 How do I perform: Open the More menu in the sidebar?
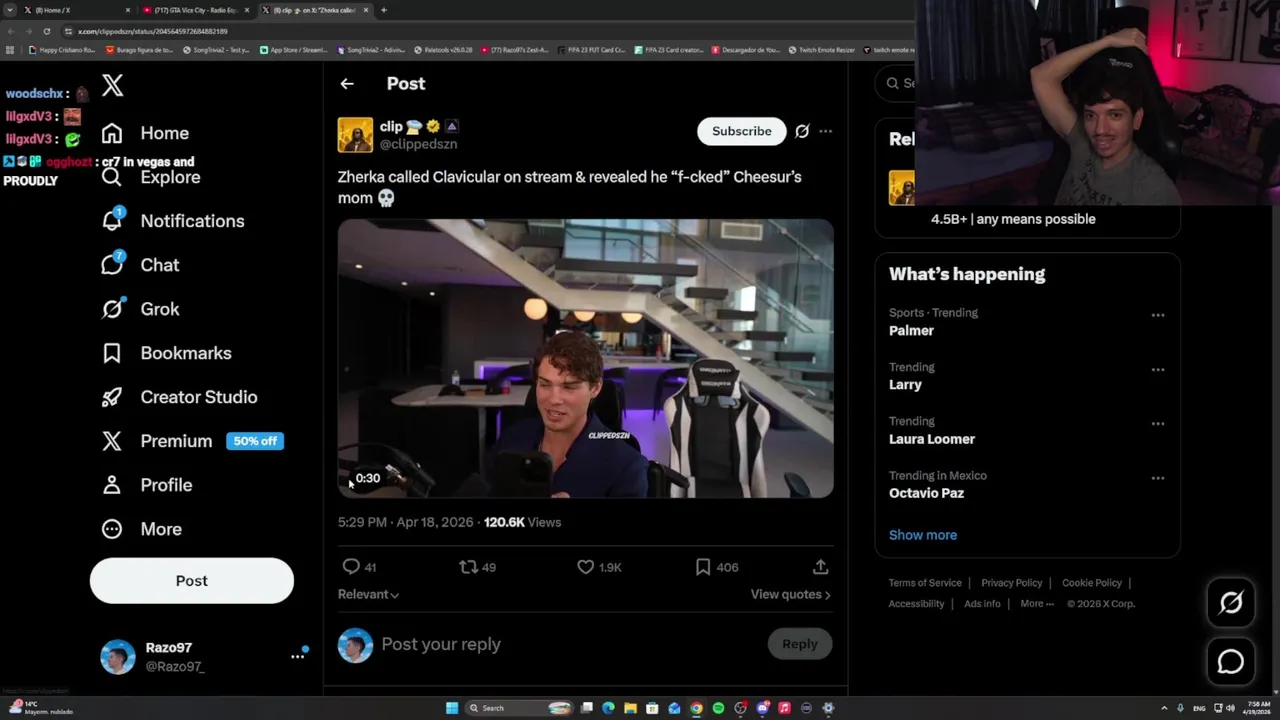pyautogui.click(x=141, y=529)
